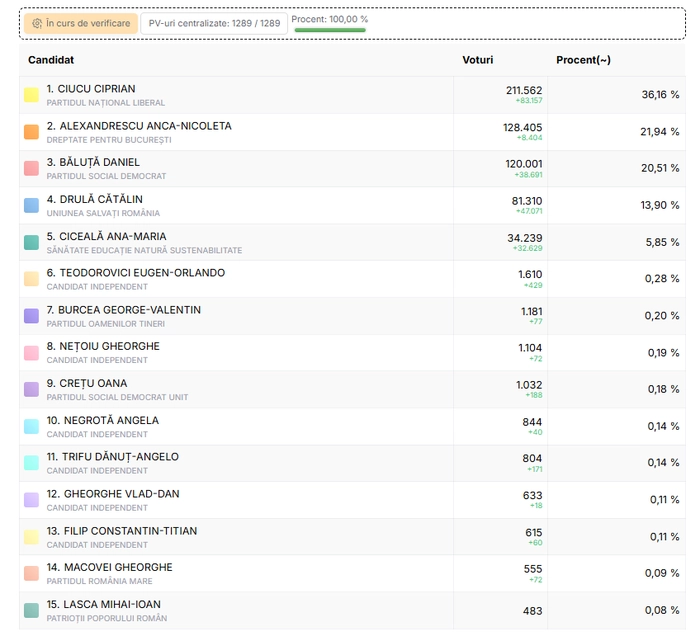Click the teal swatch for Ciceală Ana-Maria

[x=31, y=242]
